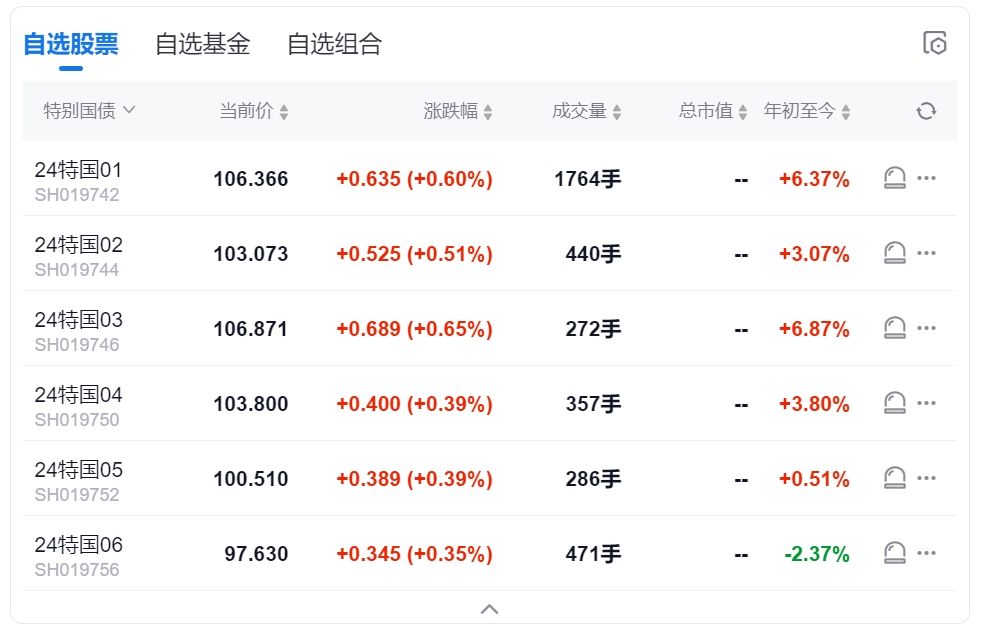Click the refresh quotes icon

[926, 111]
